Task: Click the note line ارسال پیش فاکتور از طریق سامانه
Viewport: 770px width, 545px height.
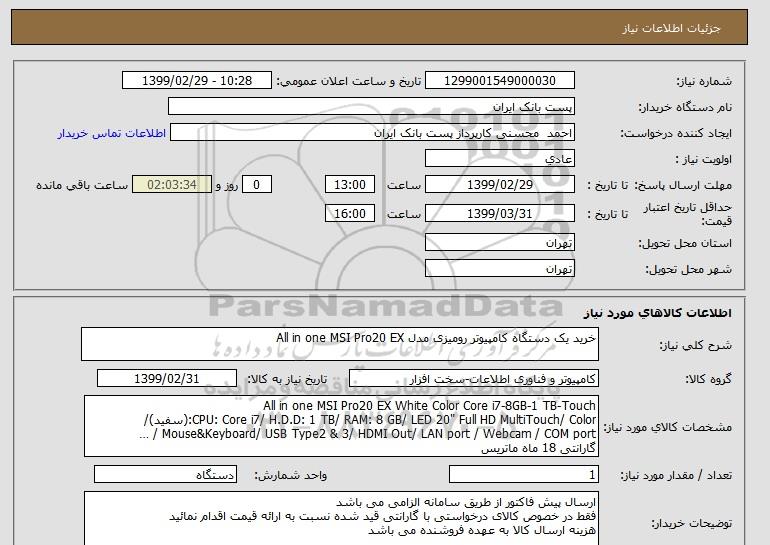Action: [x=466, y=503]
